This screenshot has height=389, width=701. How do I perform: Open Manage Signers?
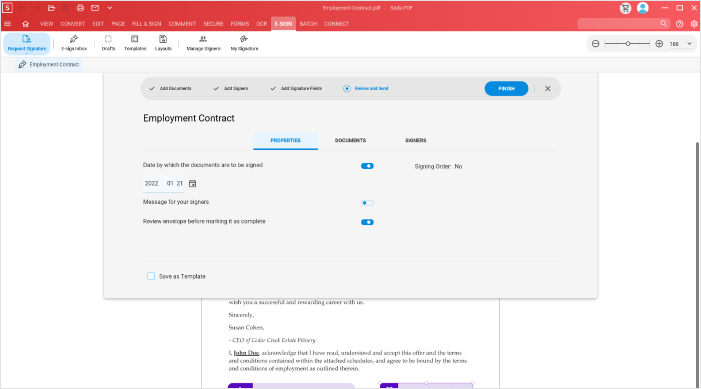(x=203, y=43)
